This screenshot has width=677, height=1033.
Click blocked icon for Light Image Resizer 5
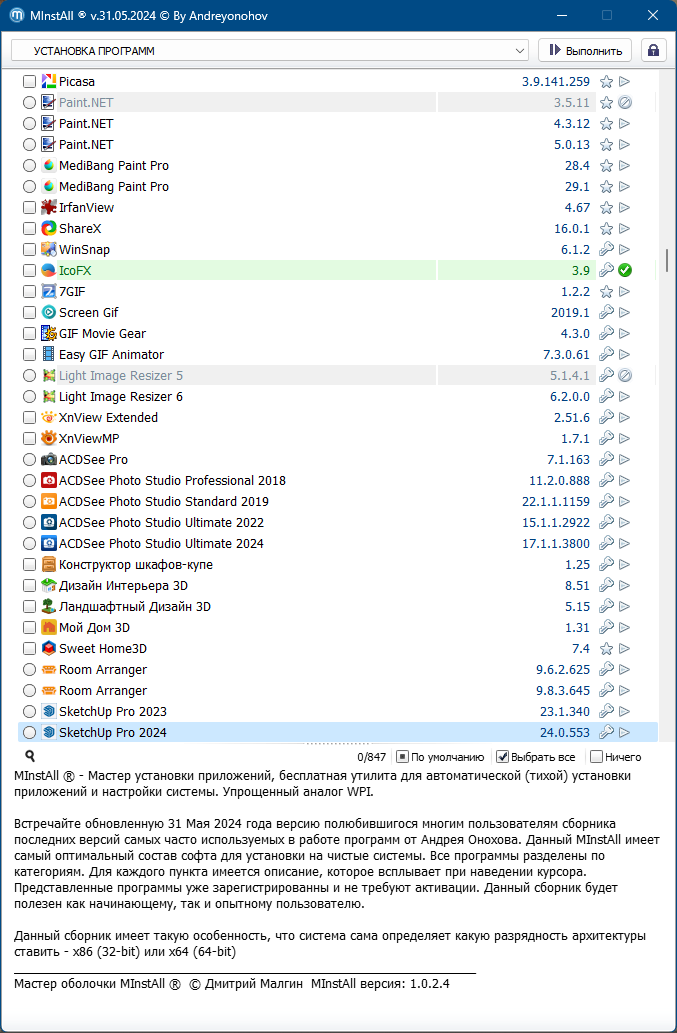[x=625, y=376]
